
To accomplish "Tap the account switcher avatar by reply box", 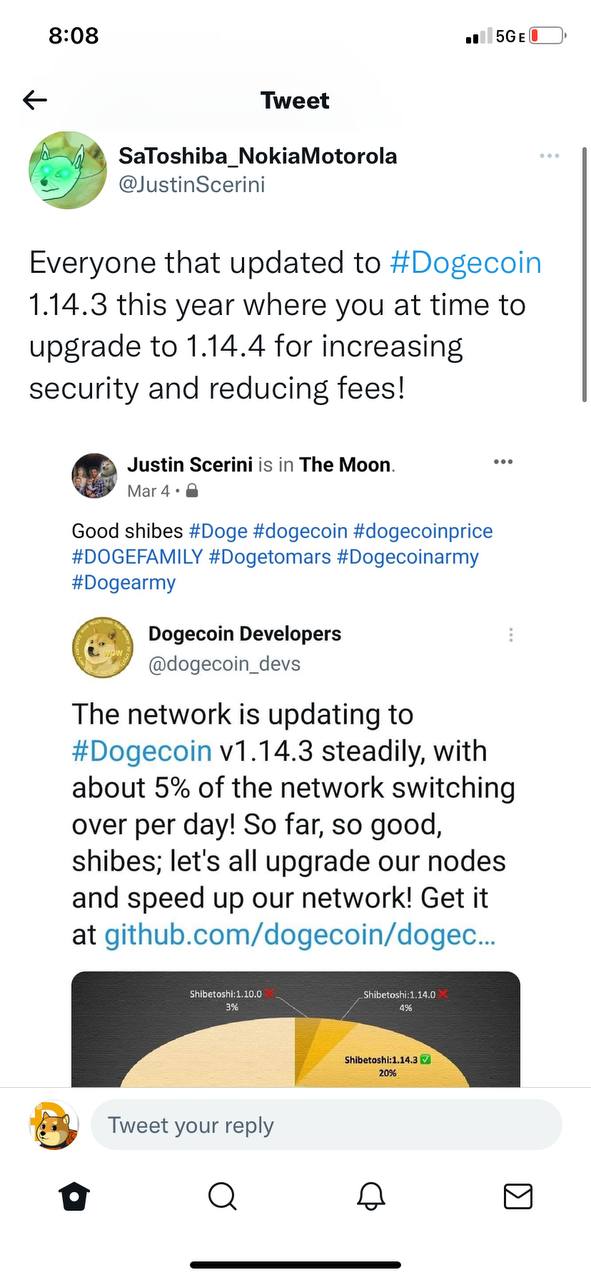I will [53, 1125].
